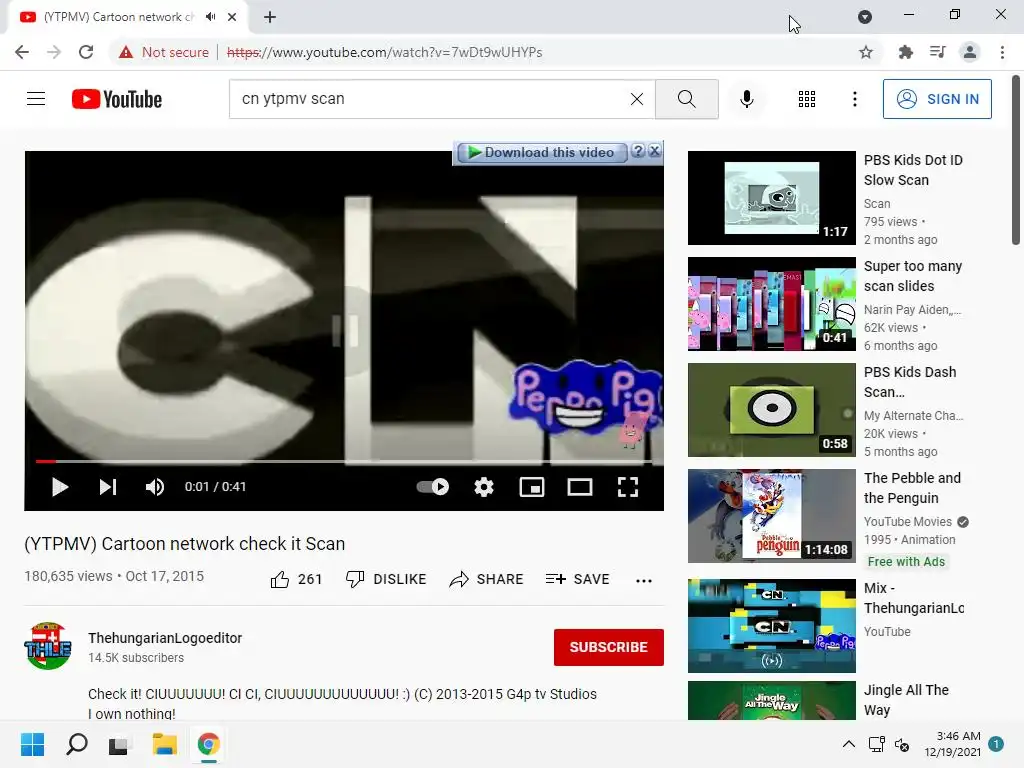Viewport: 1024px width, 768px height.
Task: Mute the video volume
Action: tap(155, 487)
